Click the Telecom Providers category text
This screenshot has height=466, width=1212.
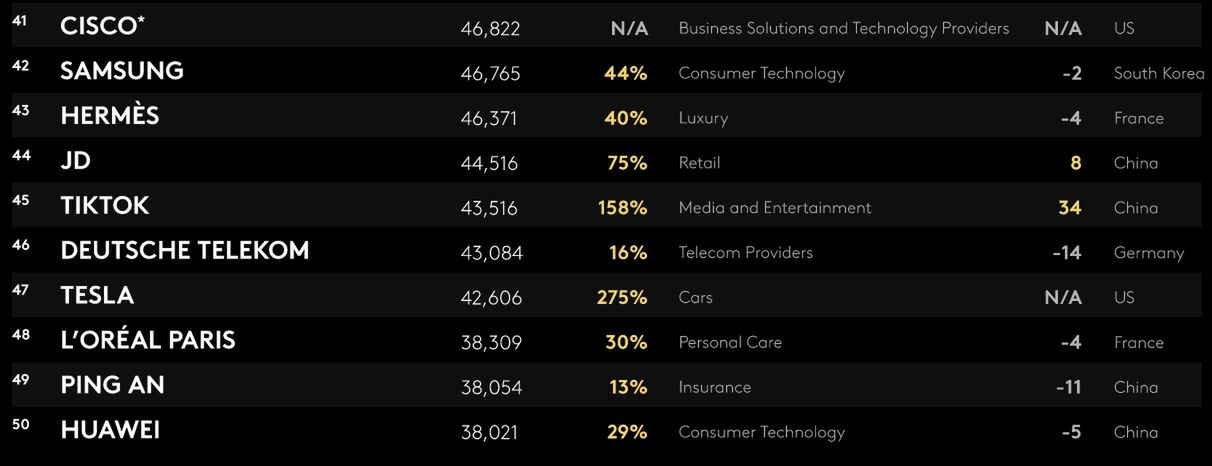pos(746,253)
